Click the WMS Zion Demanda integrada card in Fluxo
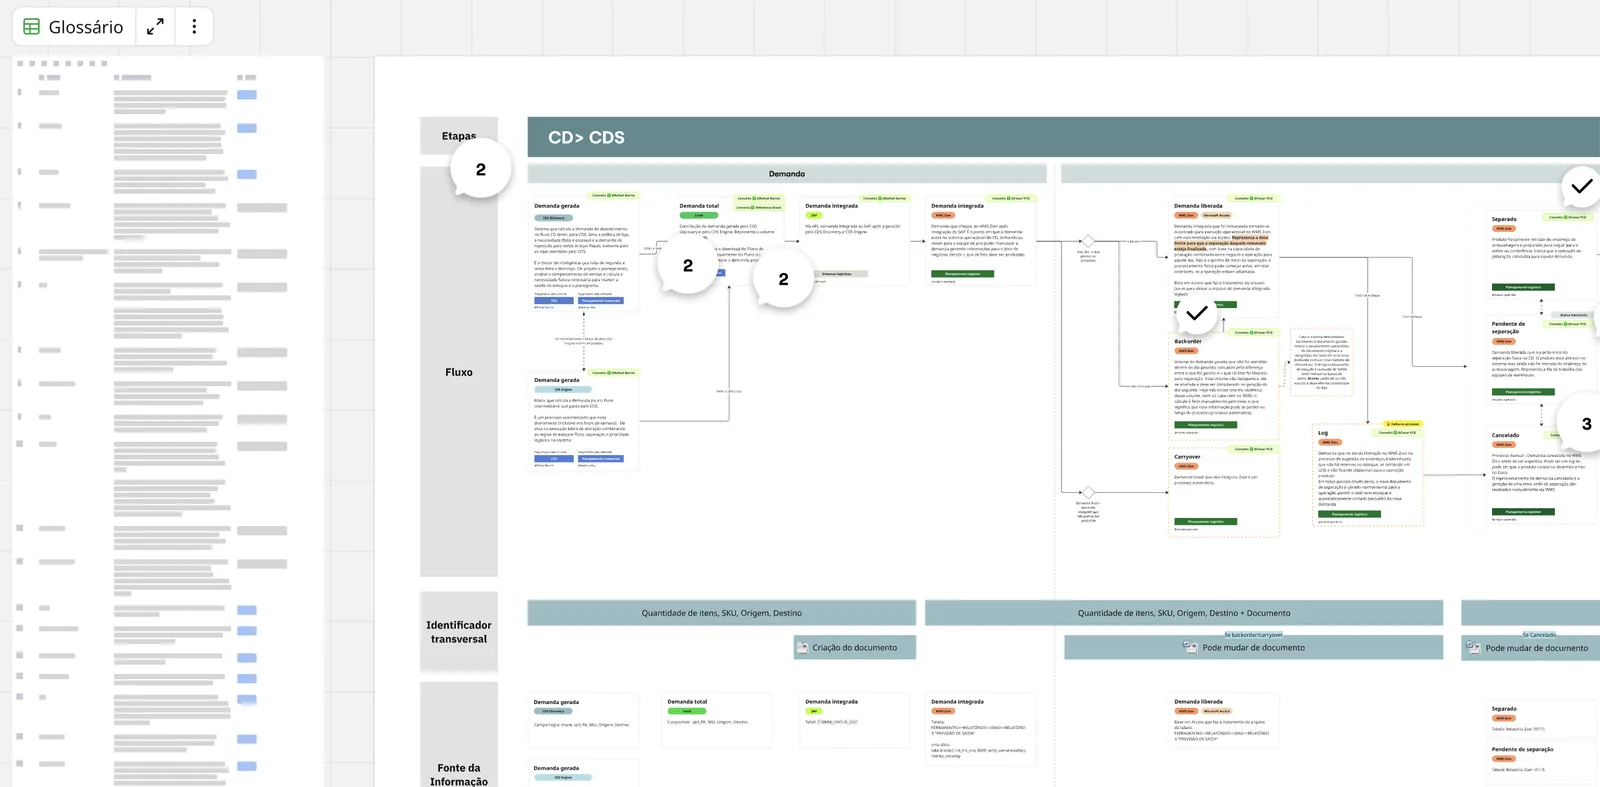This screenshot has height=787, width=1600. [980, 241]
